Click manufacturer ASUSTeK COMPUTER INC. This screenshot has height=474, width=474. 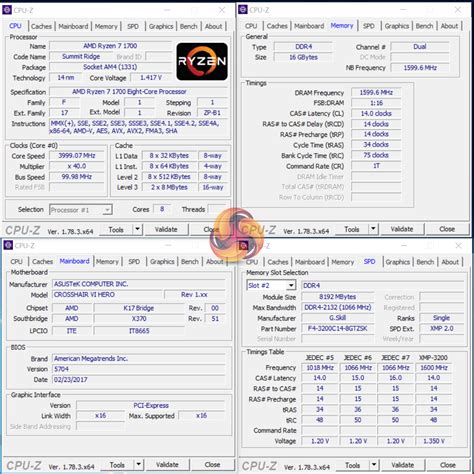(139, 284)
